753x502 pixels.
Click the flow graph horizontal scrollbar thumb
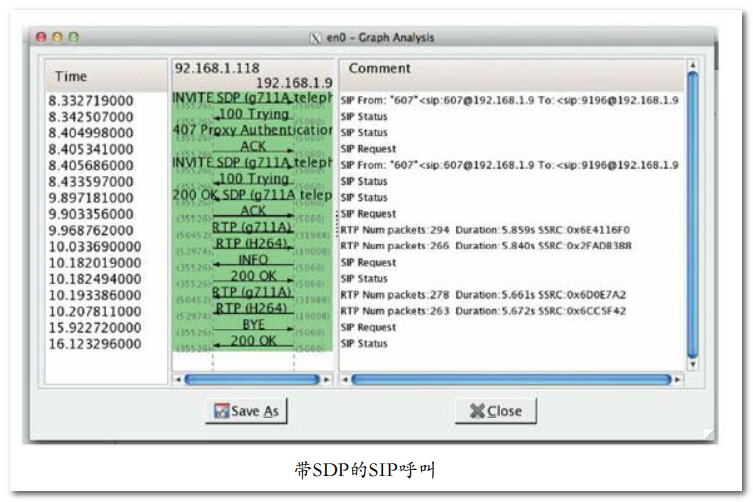[x=252, y=380]
